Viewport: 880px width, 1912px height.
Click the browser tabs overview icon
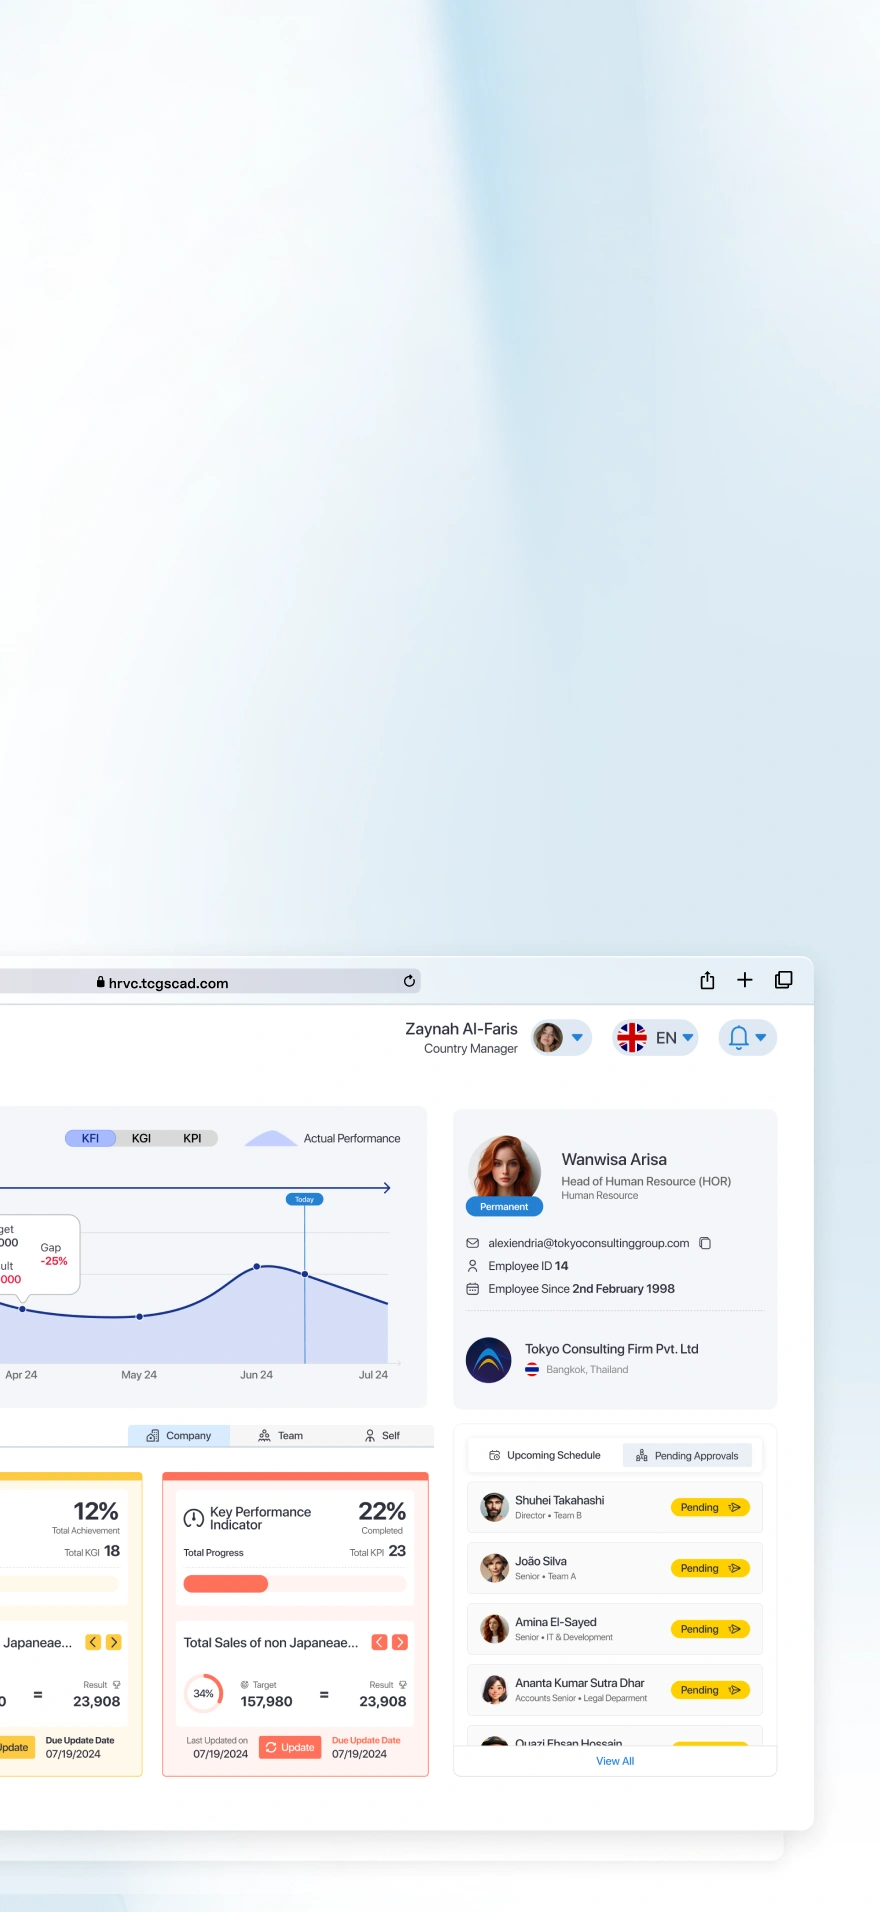click(784, 980)
